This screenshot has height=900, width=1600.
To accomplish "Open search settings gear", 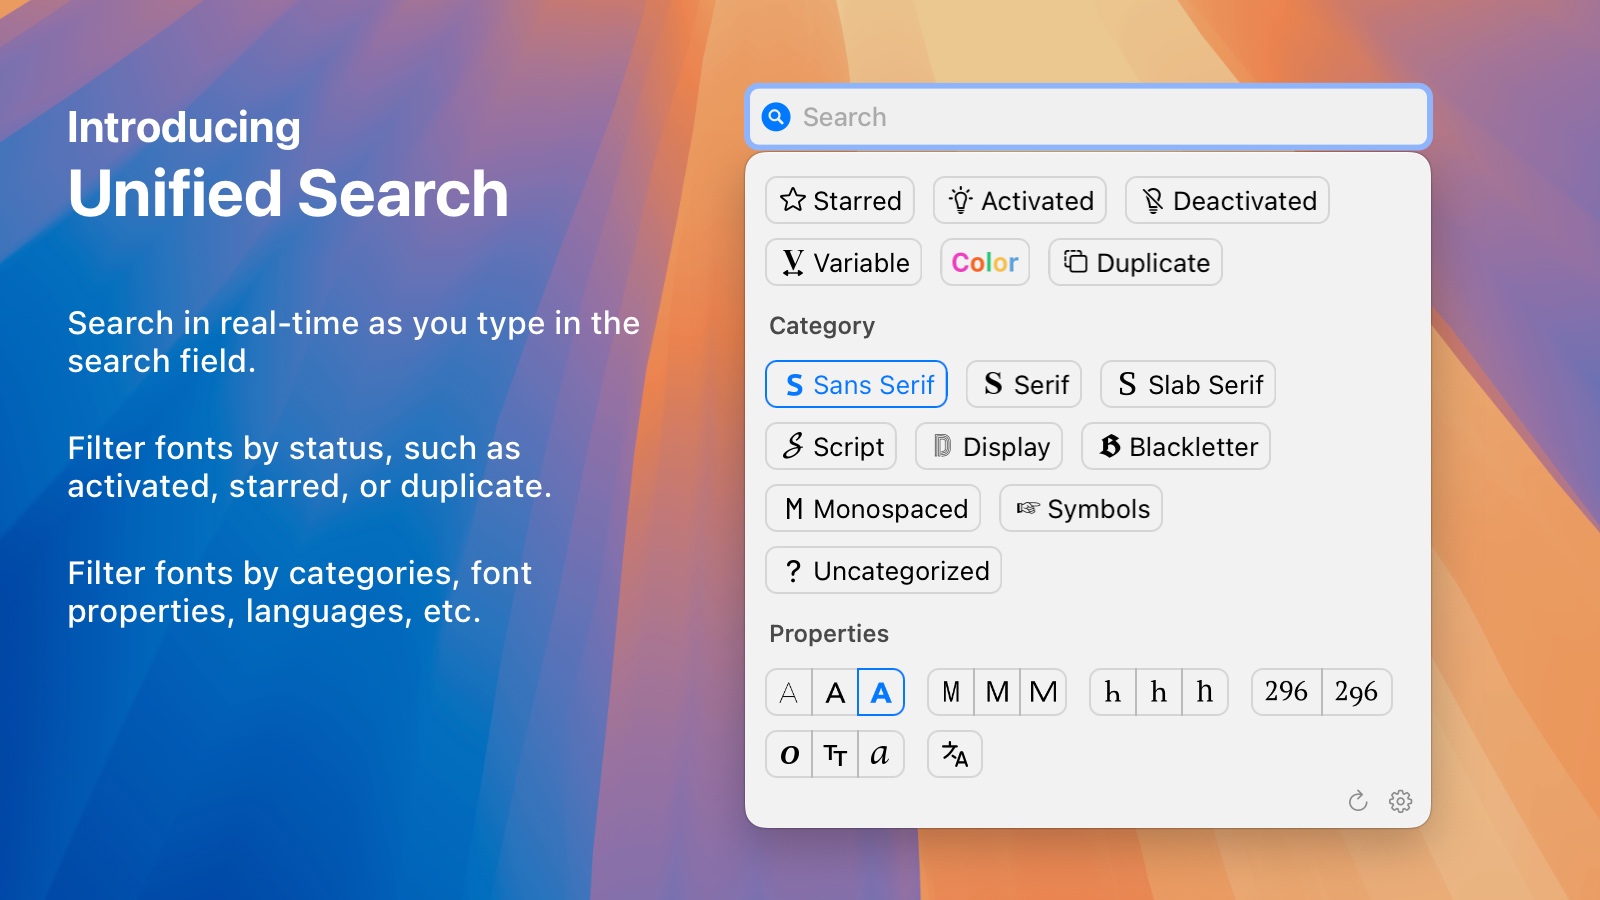I will [1400, 801].
